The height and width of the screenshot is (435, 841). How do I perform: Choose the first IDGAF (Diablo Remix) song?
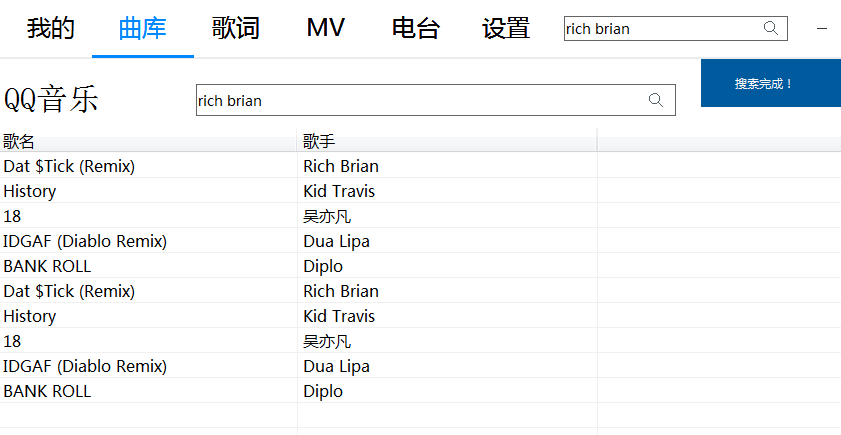pyautogui.click(x=85, y=241)
